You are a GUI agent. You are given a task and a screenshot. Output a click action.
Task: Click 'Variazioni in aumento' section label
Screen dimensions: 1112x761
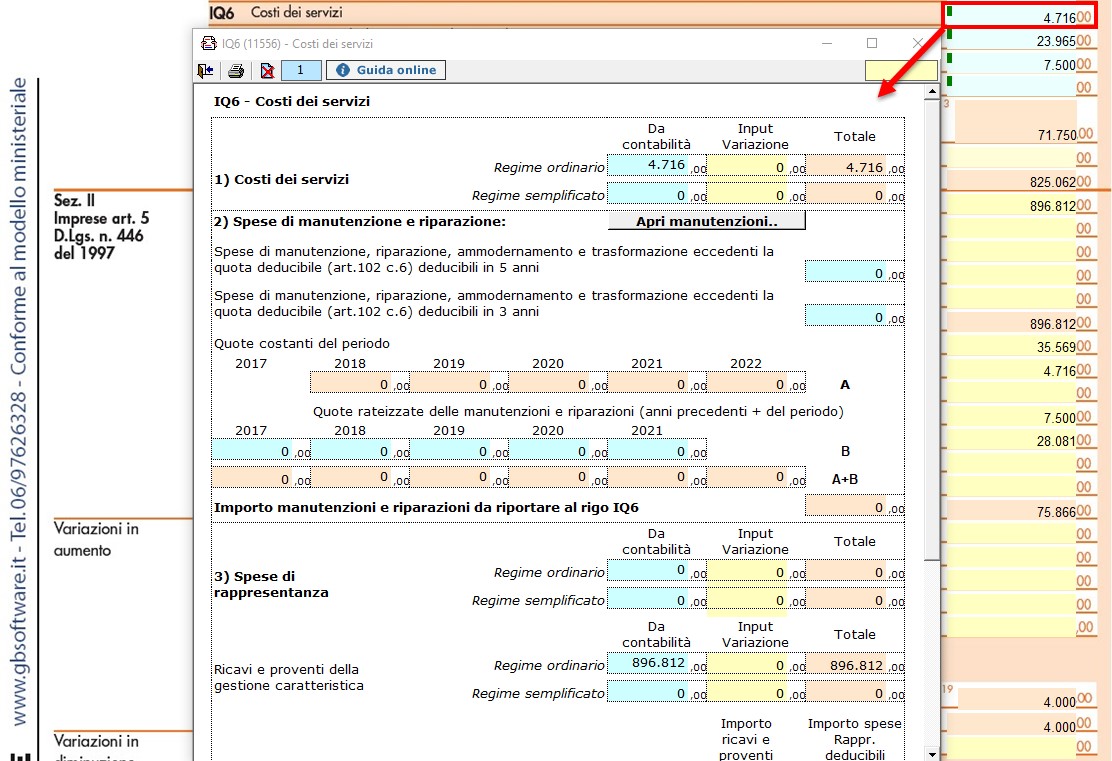pos(96,539)
